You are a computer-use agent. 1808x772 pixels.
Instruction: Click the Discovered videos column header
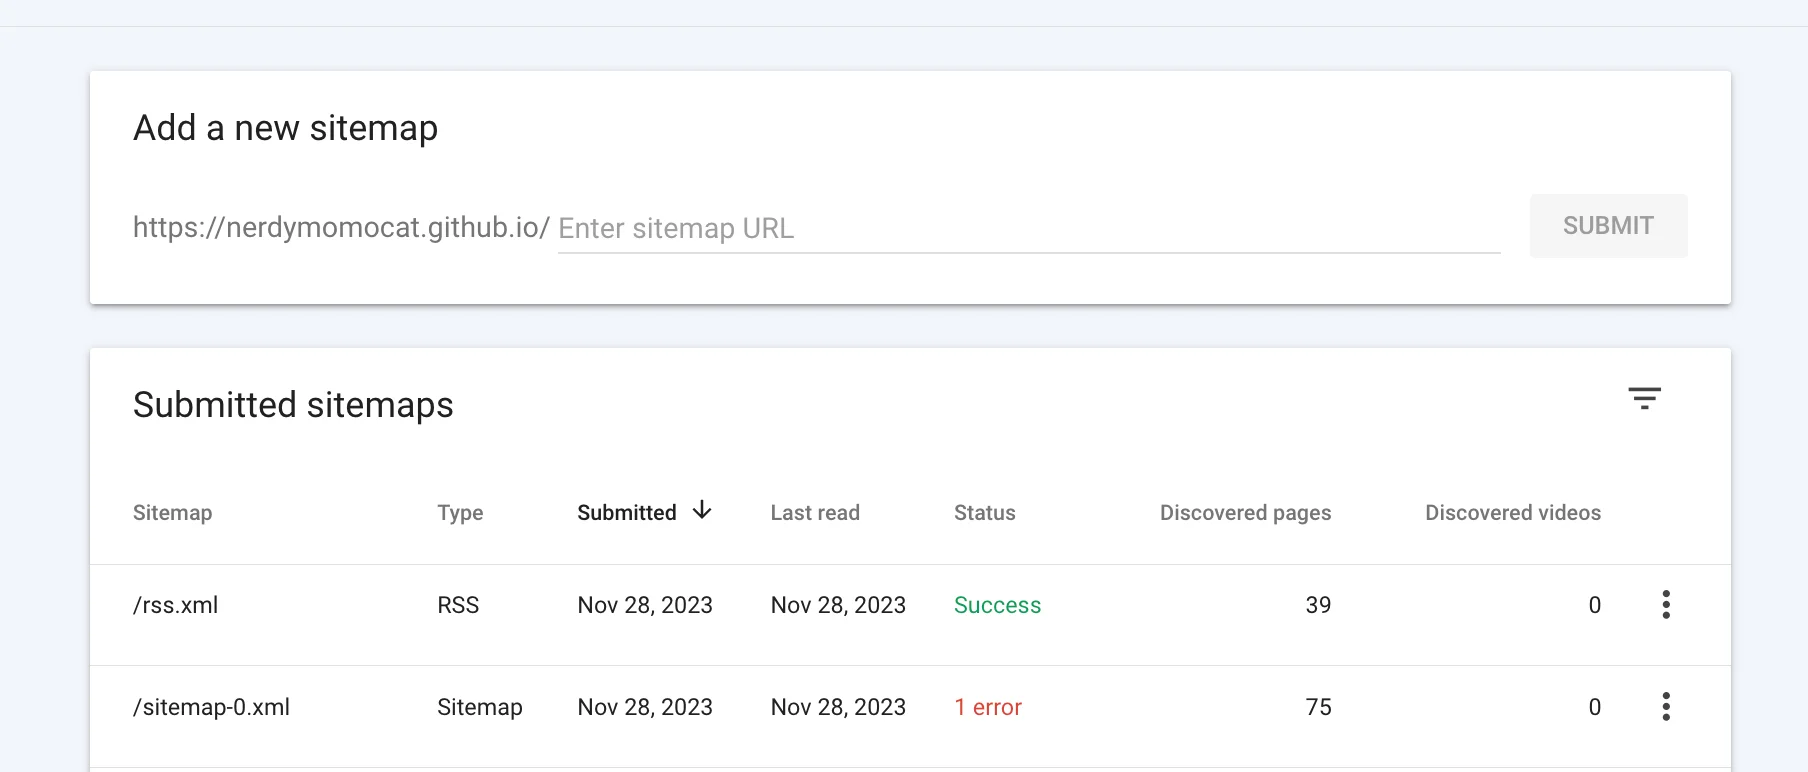tap(1512, 513)
